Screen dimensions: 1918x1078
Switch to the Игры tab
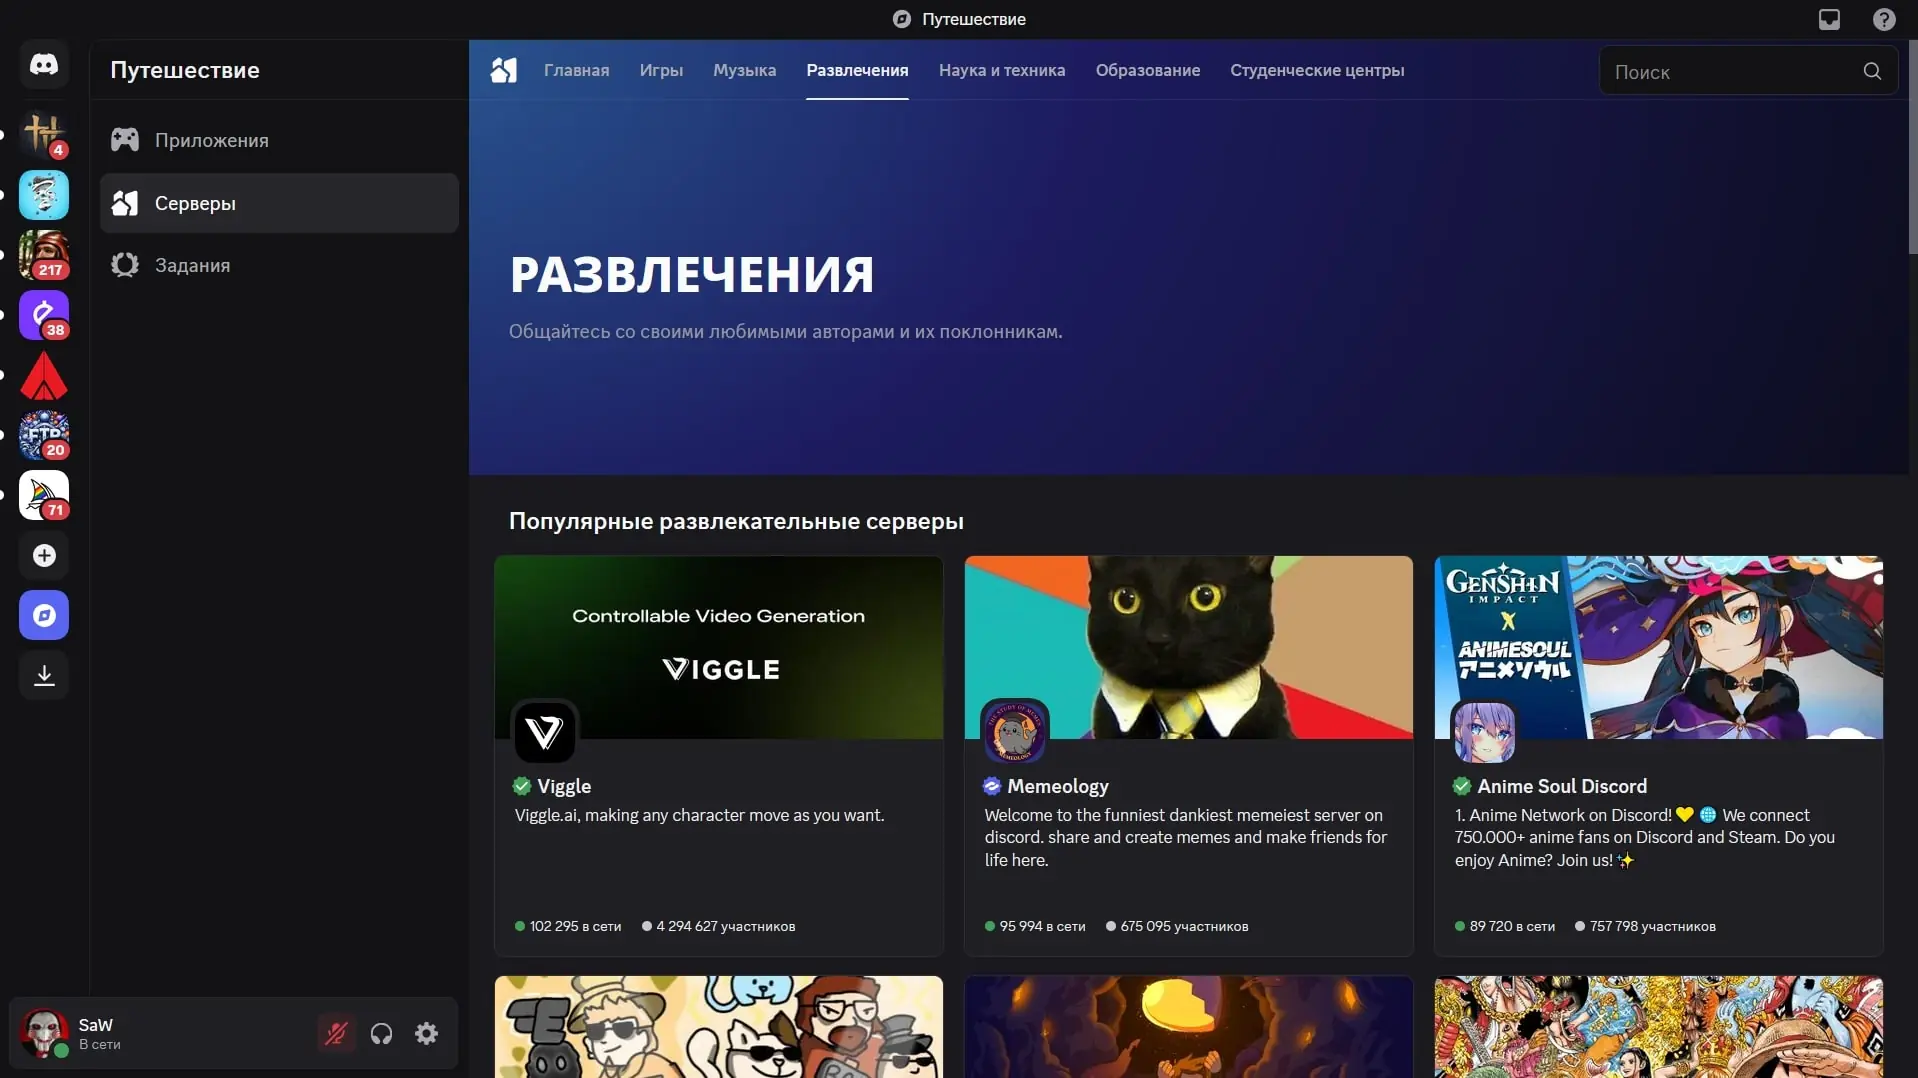[661, 70]
